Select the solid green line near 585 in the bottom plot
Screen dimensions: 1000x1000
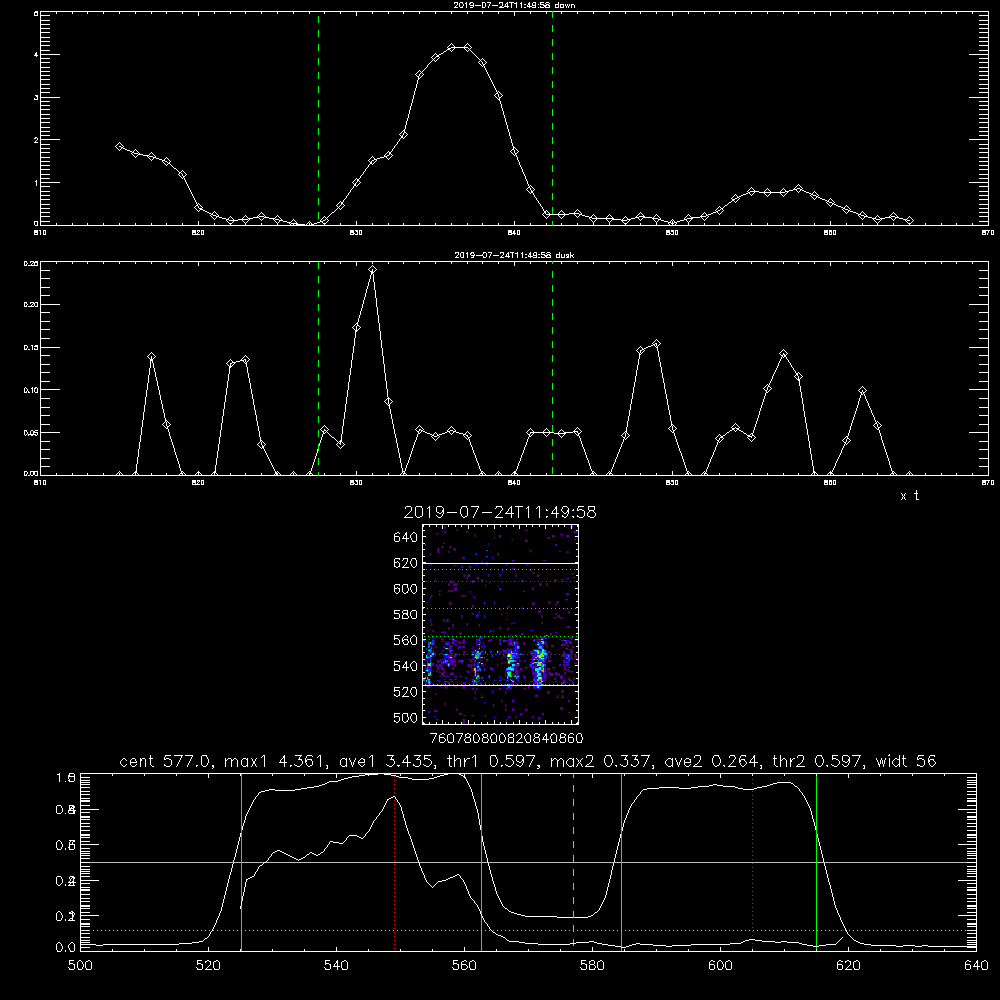coord(621,861)
